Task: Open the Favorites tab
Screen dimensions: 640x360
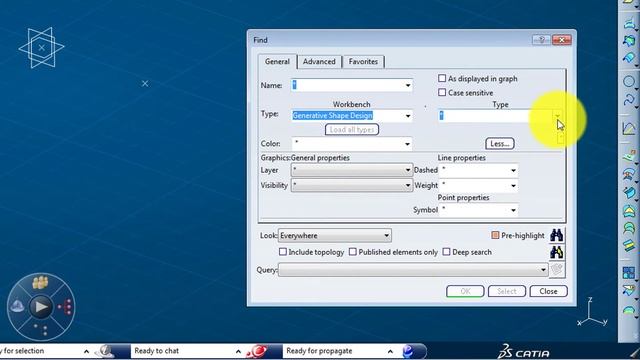Action: [363, 62]
